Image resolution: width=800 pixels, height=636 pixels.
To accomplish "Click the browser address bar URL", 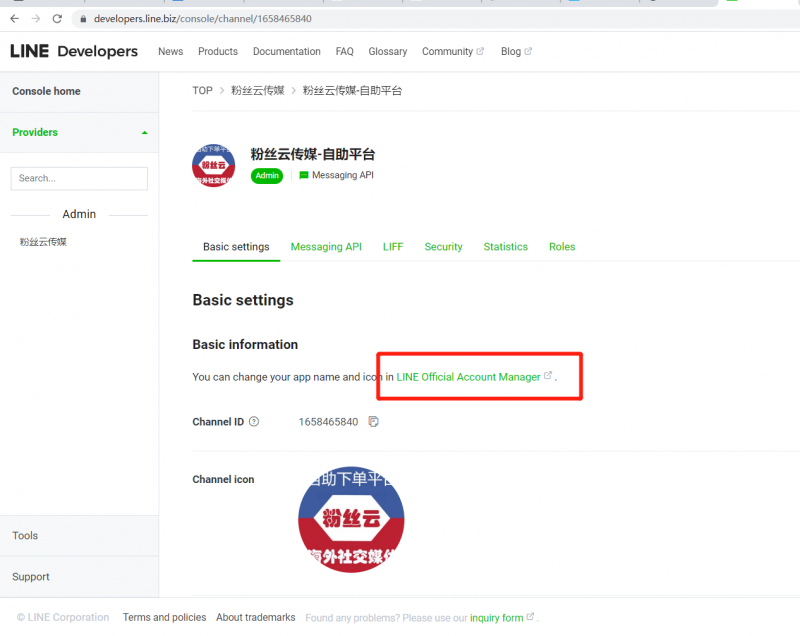I will coord(203,19).
